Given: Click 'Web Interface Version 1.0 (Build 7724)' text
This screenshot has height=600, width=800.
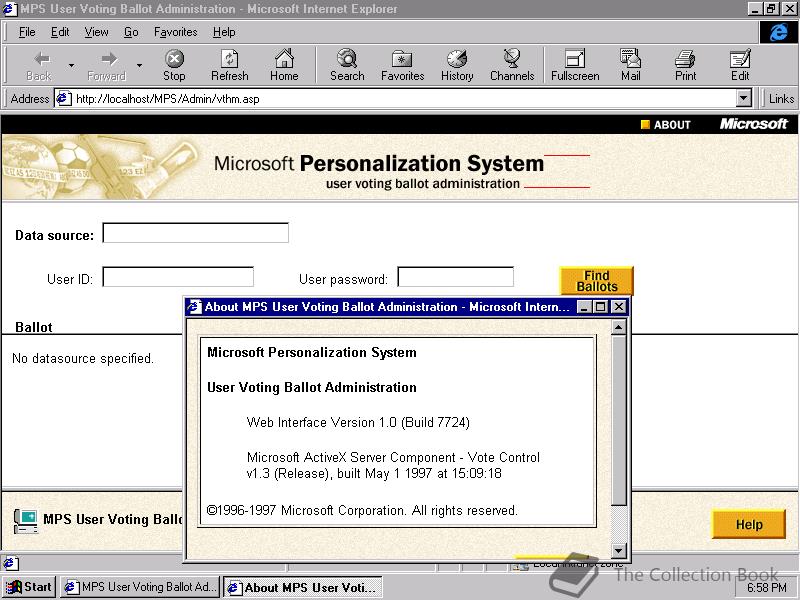Looking at the screenshot, I should 358,422.
